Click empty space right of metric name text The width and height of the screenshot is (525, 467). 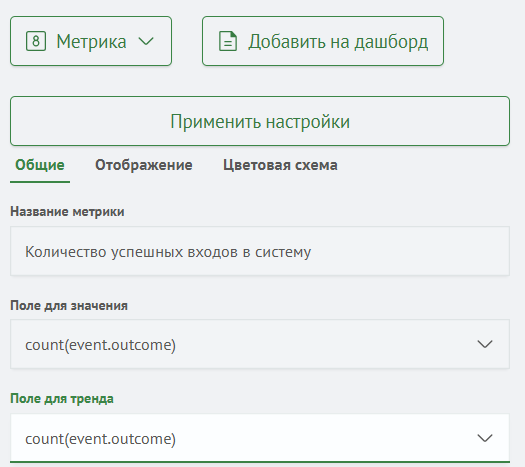click(x=408, y=251)
